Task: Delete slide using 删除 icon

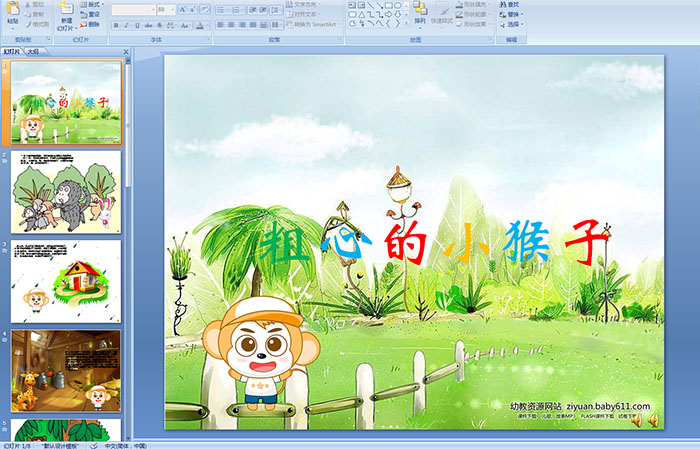Action: click(89, 25)
